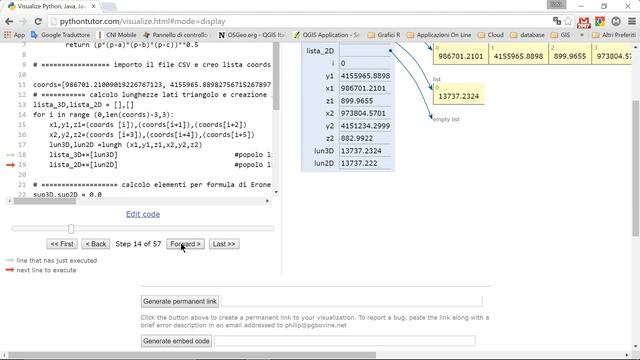Viewport: 640px width, 360px height.
Task: Open the colorful square extension icon
Action: point(600,21)
